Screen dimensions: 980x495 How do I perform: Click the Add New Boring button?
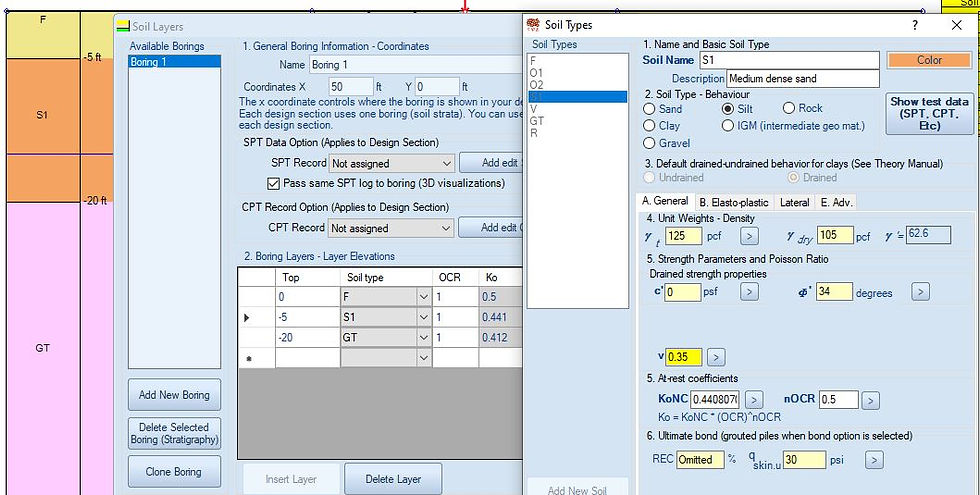pos(174,395)
